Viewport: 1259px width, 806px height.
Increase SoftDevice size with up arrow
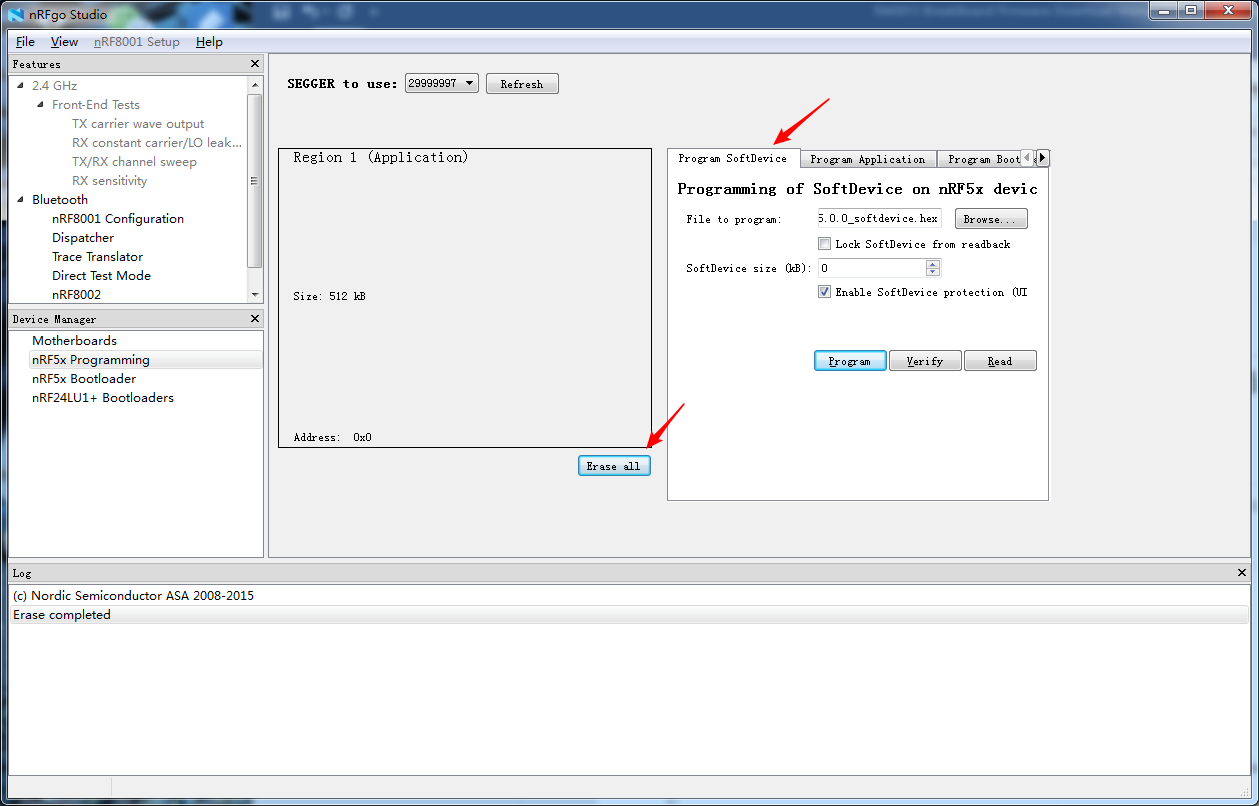pos(933,264)
